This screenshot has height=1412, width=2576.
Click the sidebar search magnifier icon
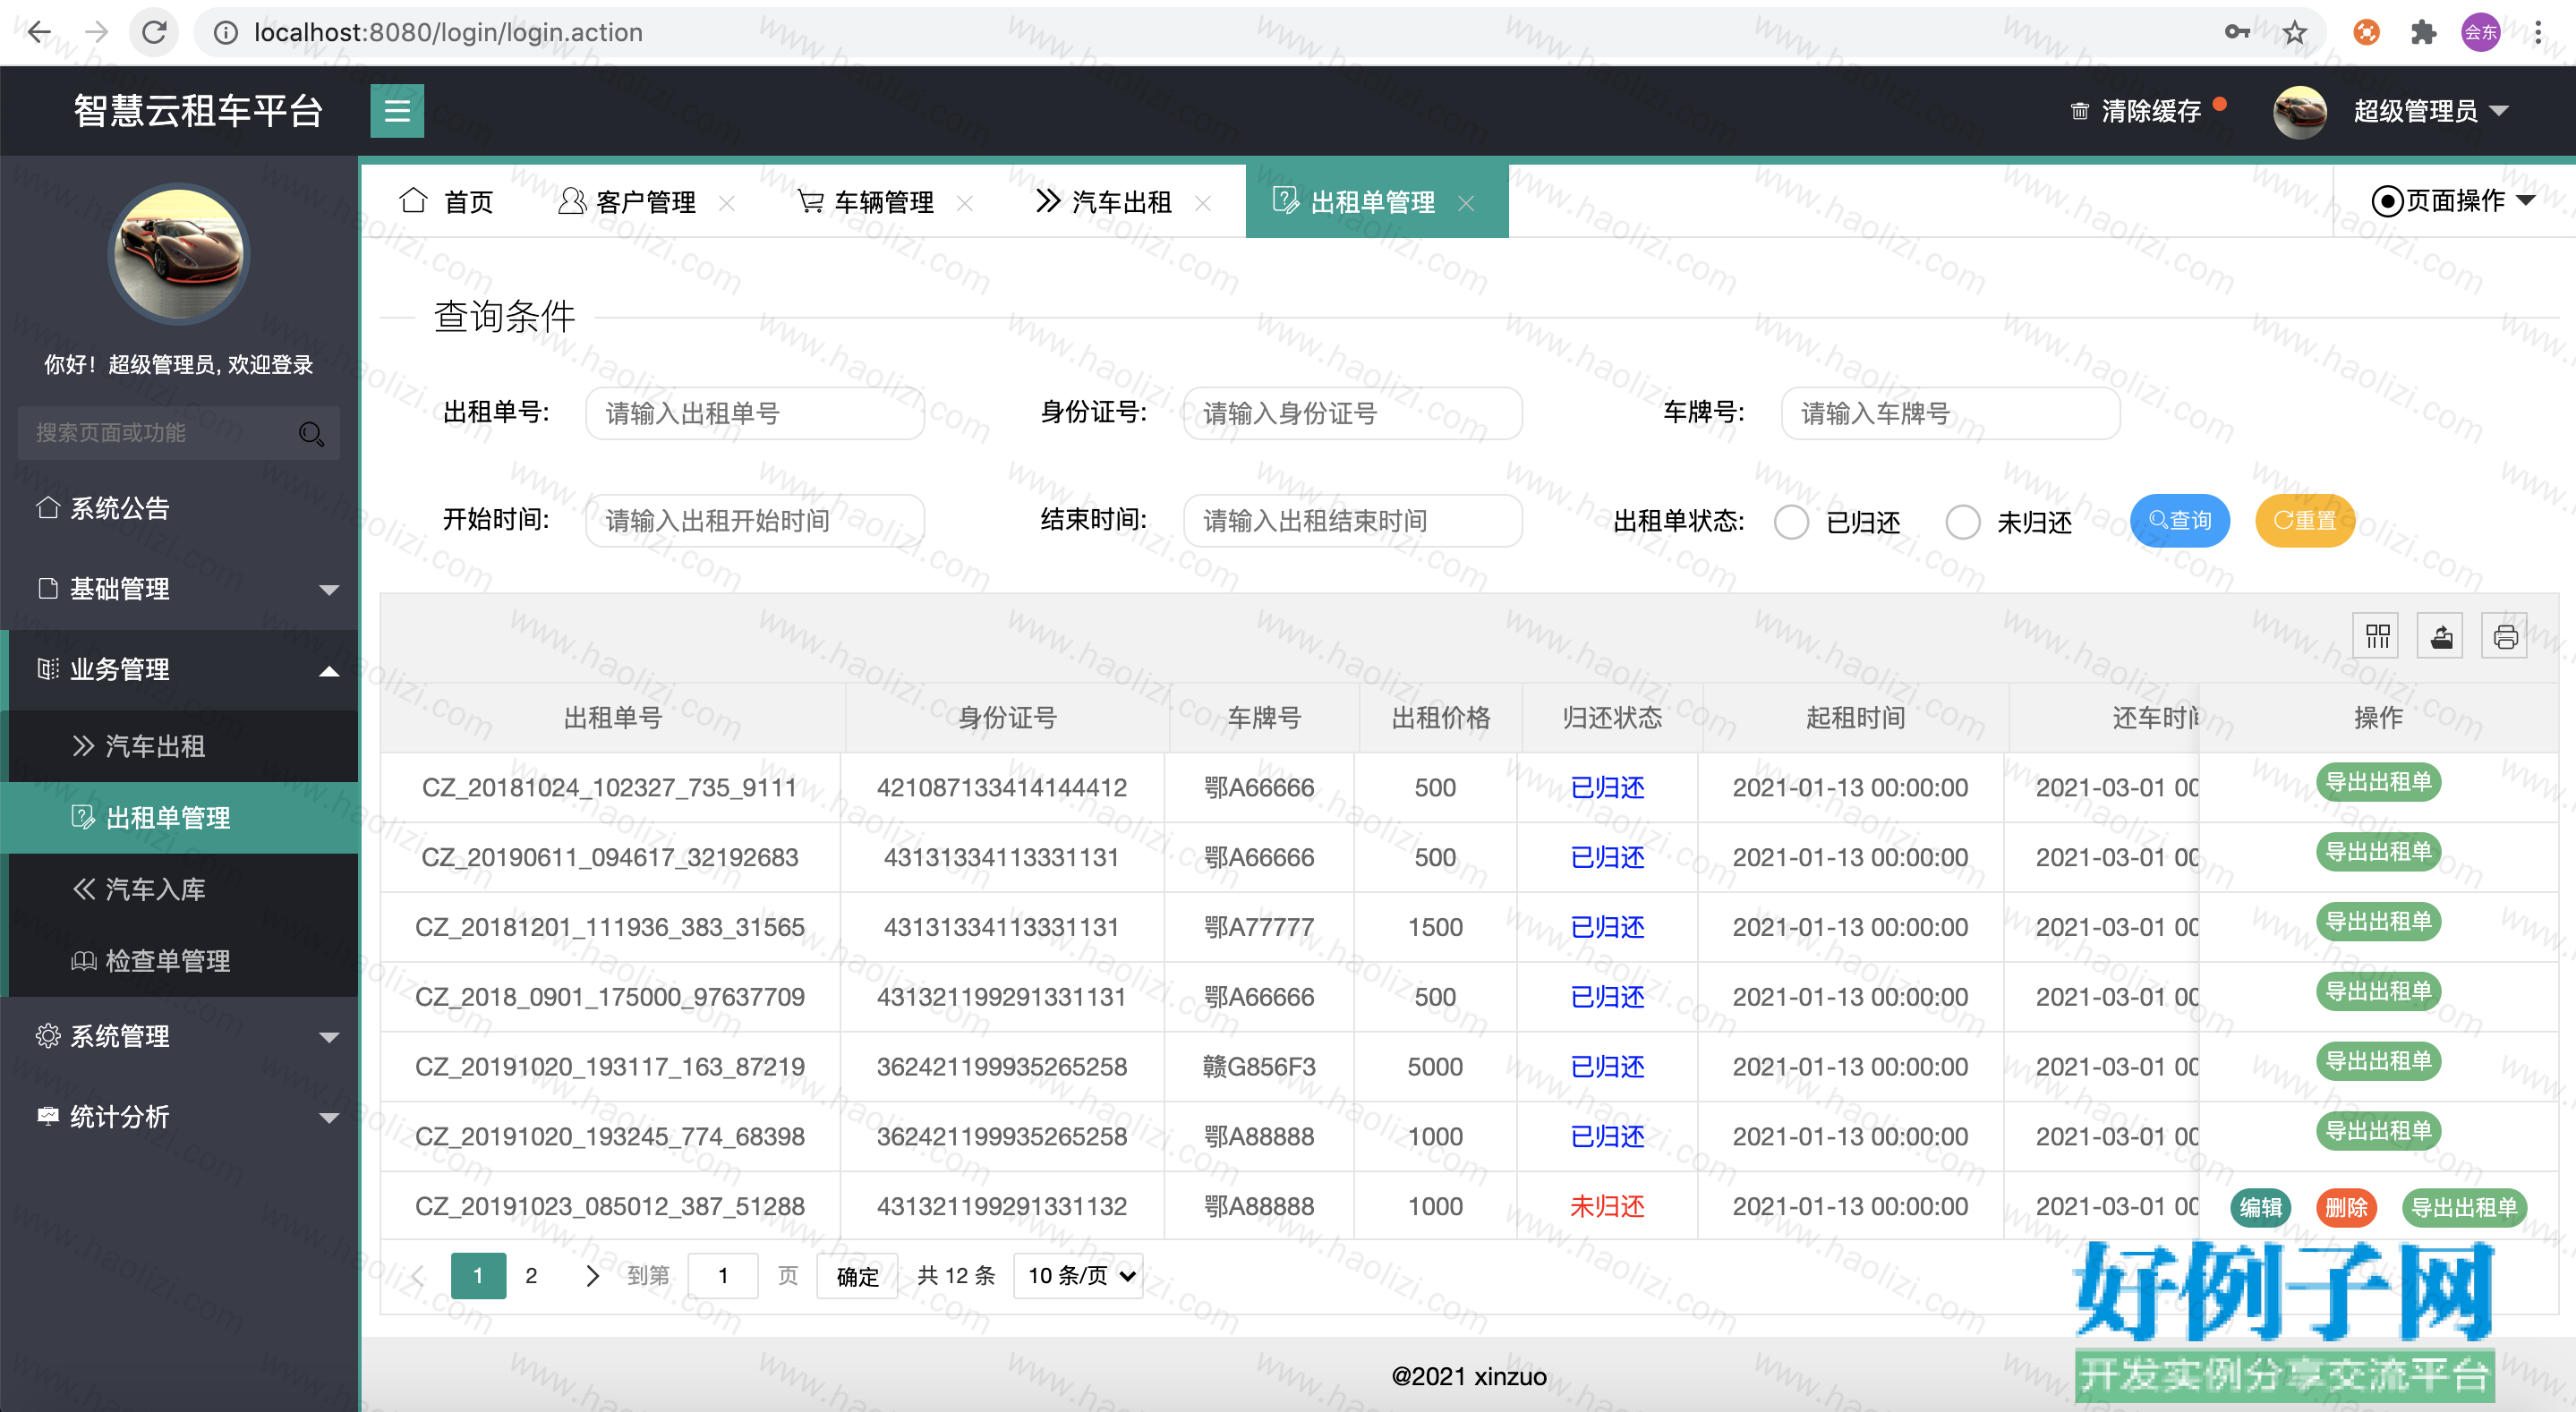click(311, 433)
